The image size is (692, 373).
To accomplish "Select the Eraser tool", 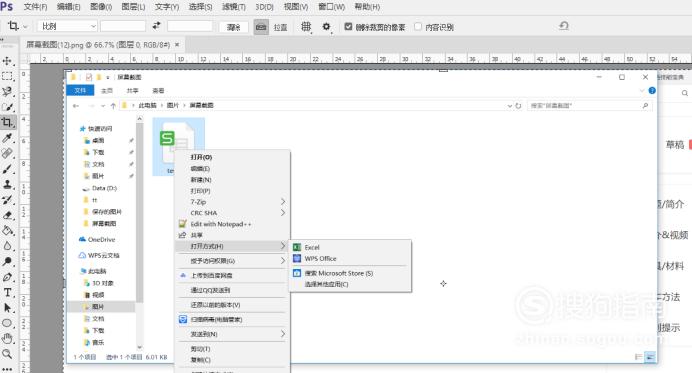I will pos(7,215).
